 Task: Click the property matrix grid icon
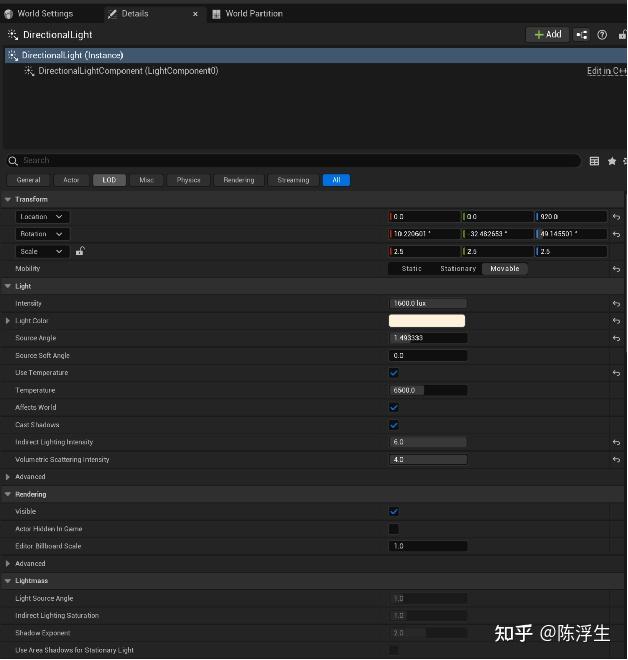[x=594, y=161]
